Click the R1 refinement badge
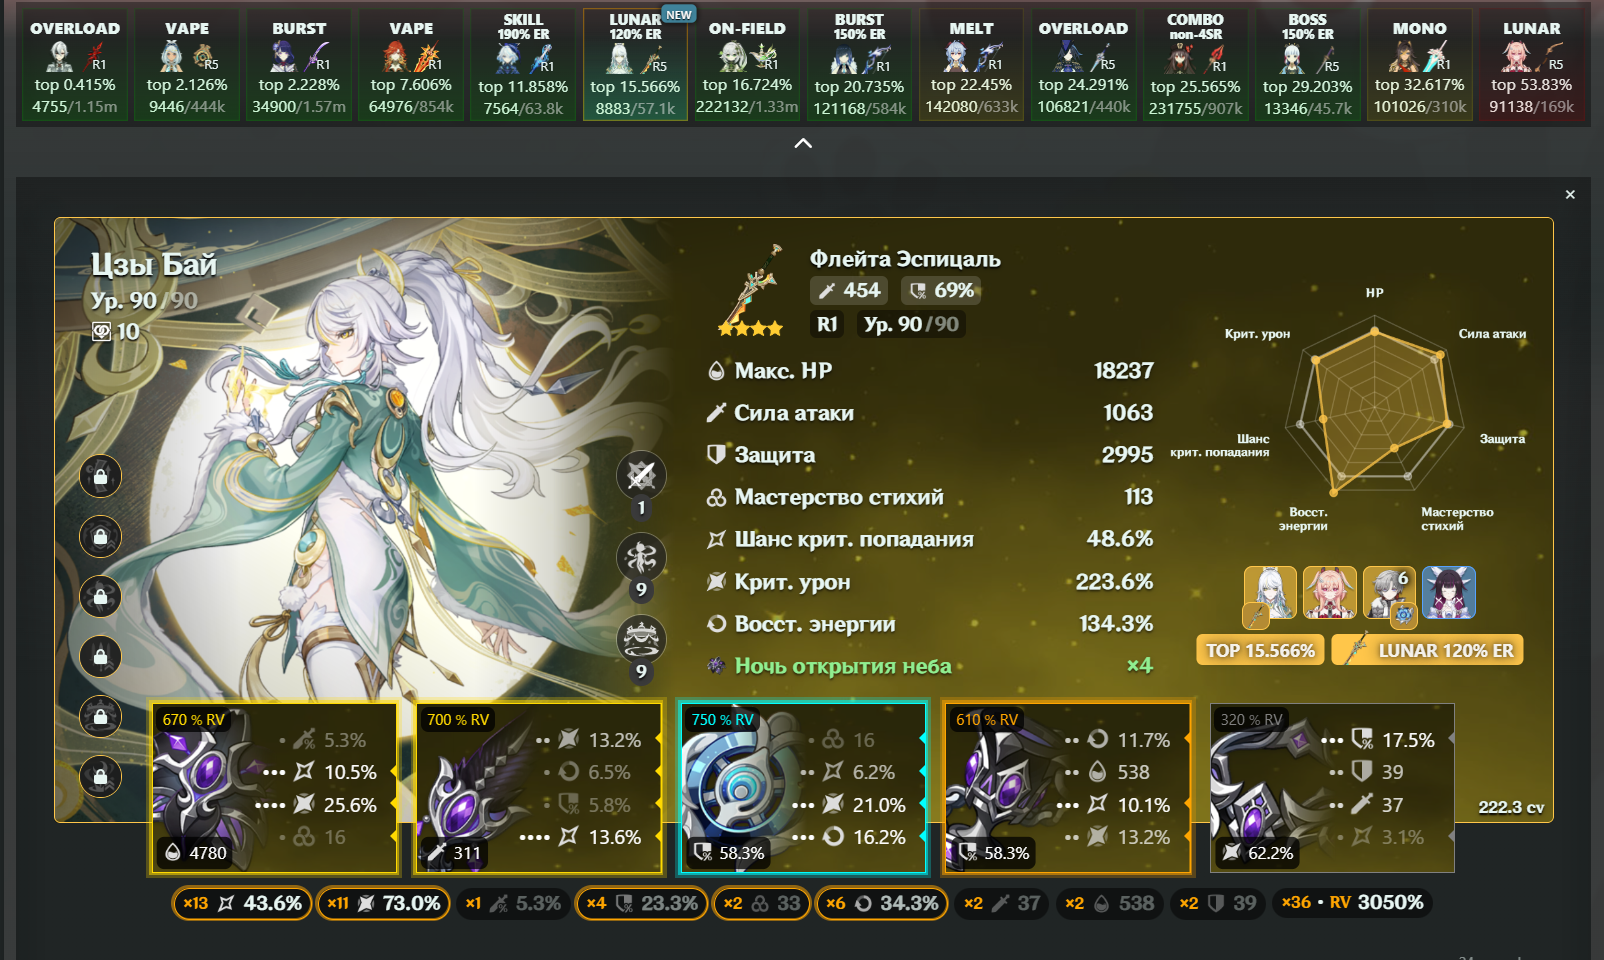The image size is (1604, 960). coord(827,324)
